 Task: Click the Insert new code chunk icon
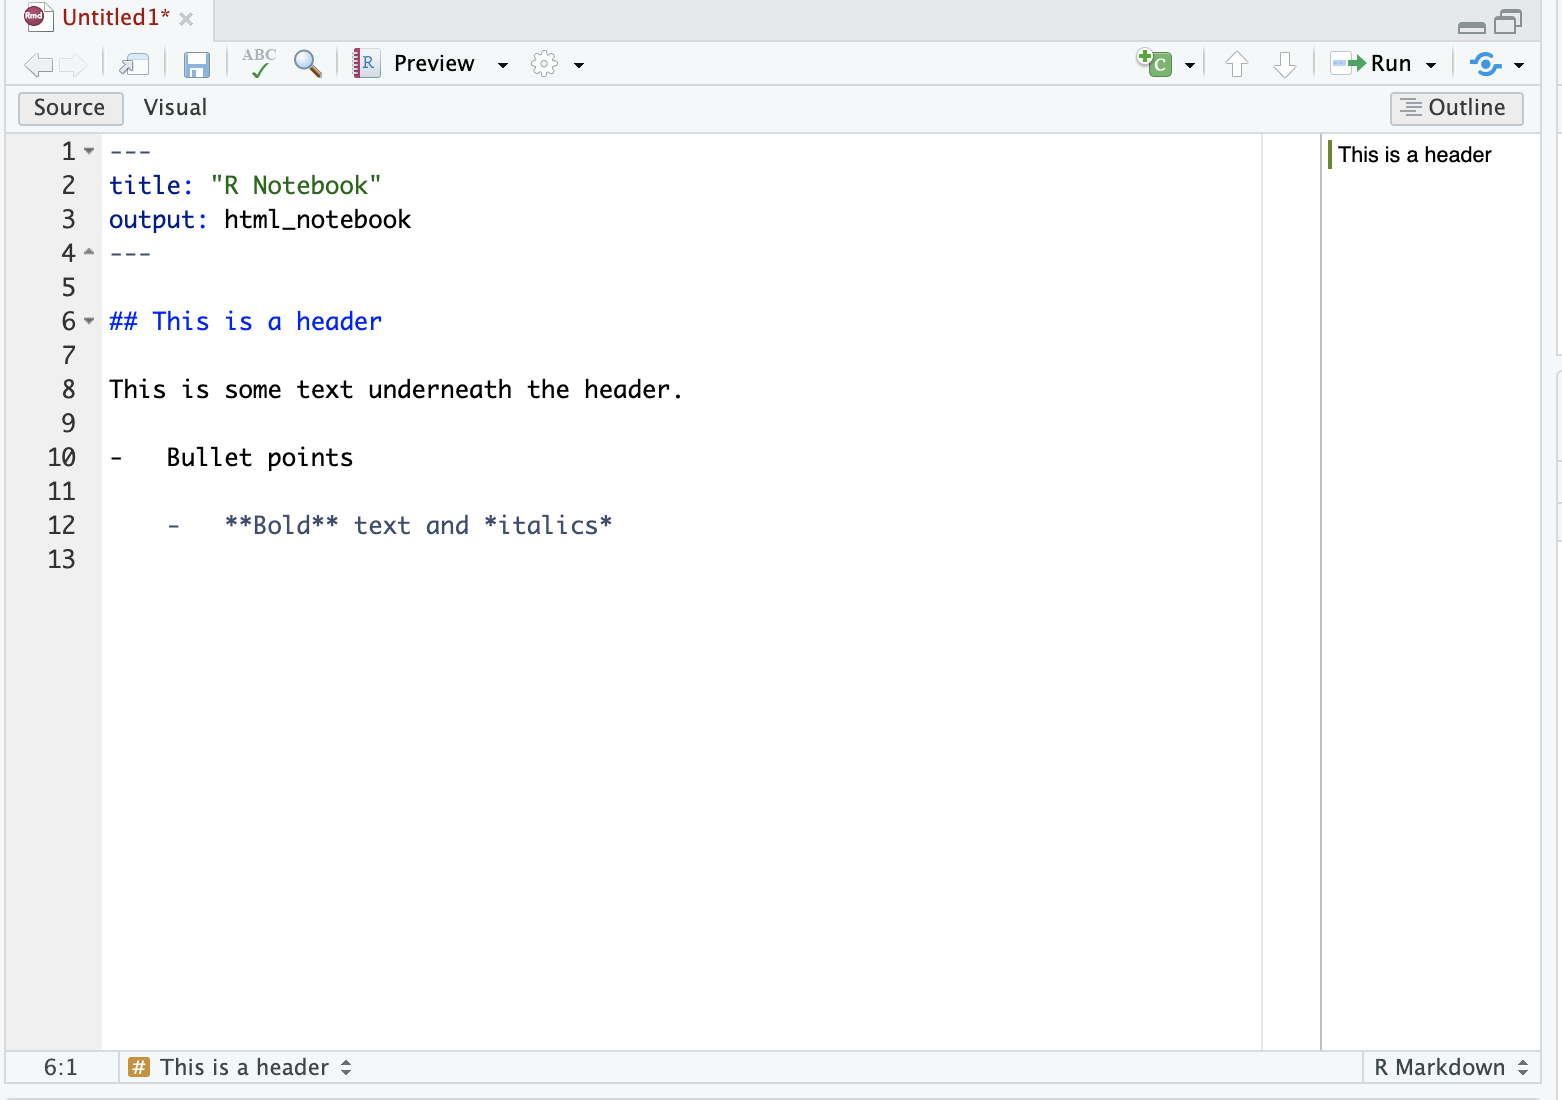[x=1155, y=64]
